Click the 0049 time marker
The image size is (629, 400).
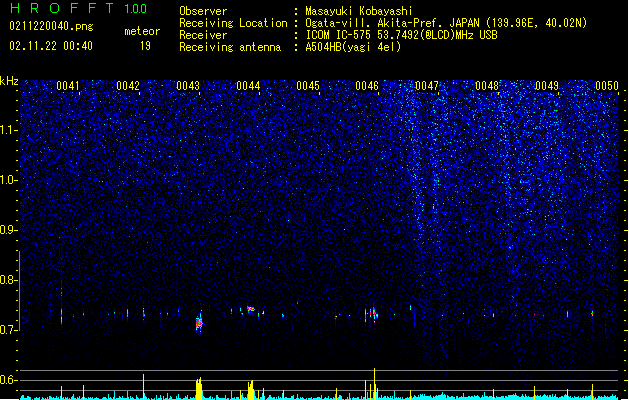(x=547, y=86)
